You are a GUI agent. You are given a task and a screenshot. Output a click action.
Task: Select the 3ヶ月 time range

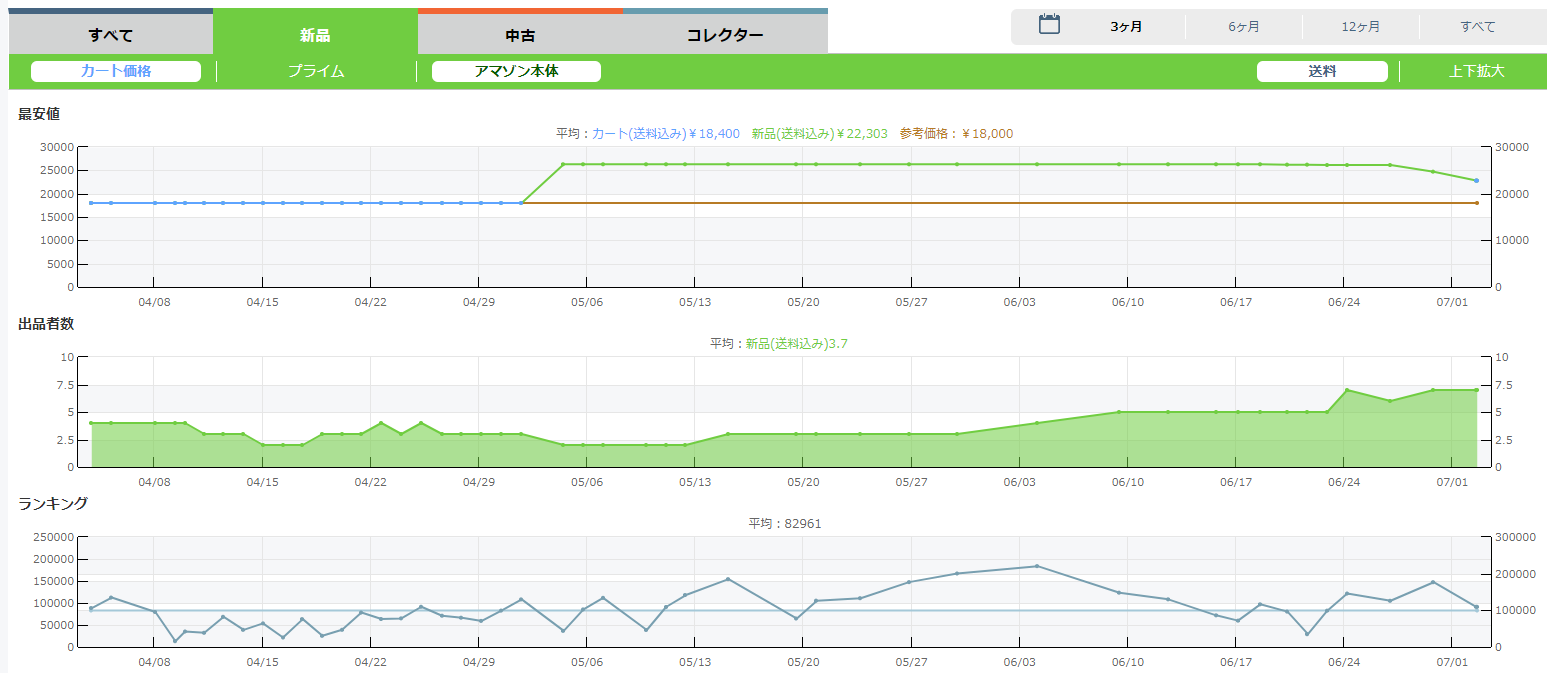point(1126,27)
